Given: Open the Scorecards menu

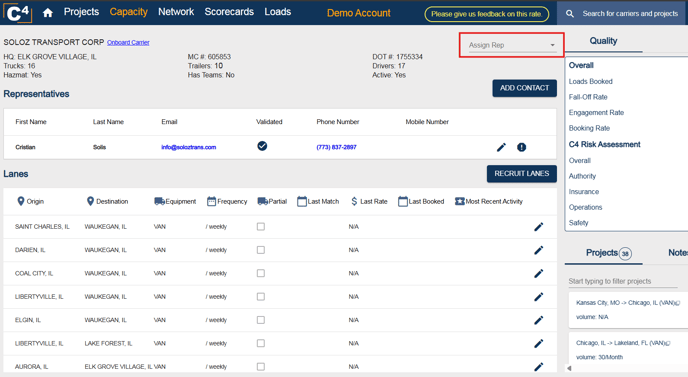Looking at the screenshot, I should pyautogui.click(x=229, y=12).
